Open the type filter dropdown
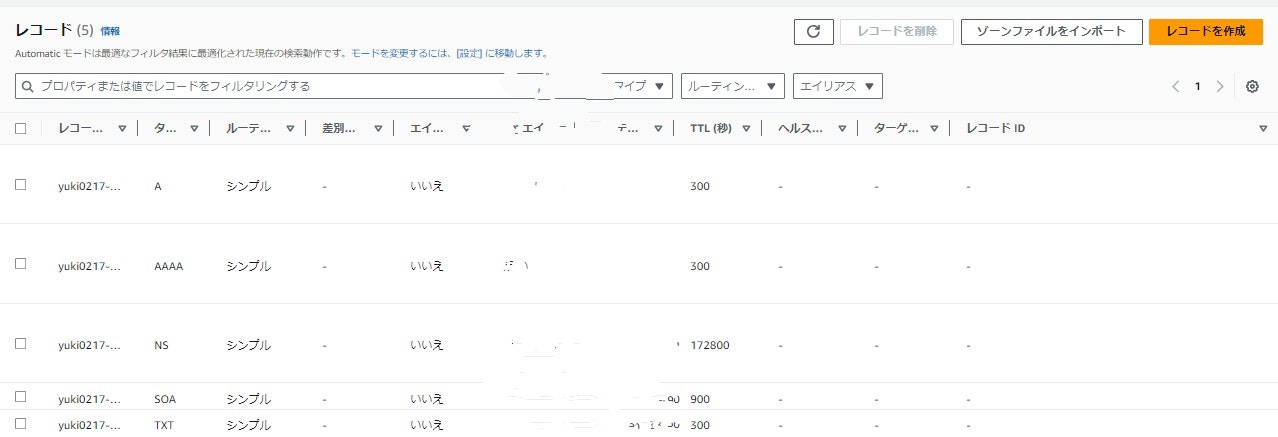1278x437 pixels. coord(640,87)
